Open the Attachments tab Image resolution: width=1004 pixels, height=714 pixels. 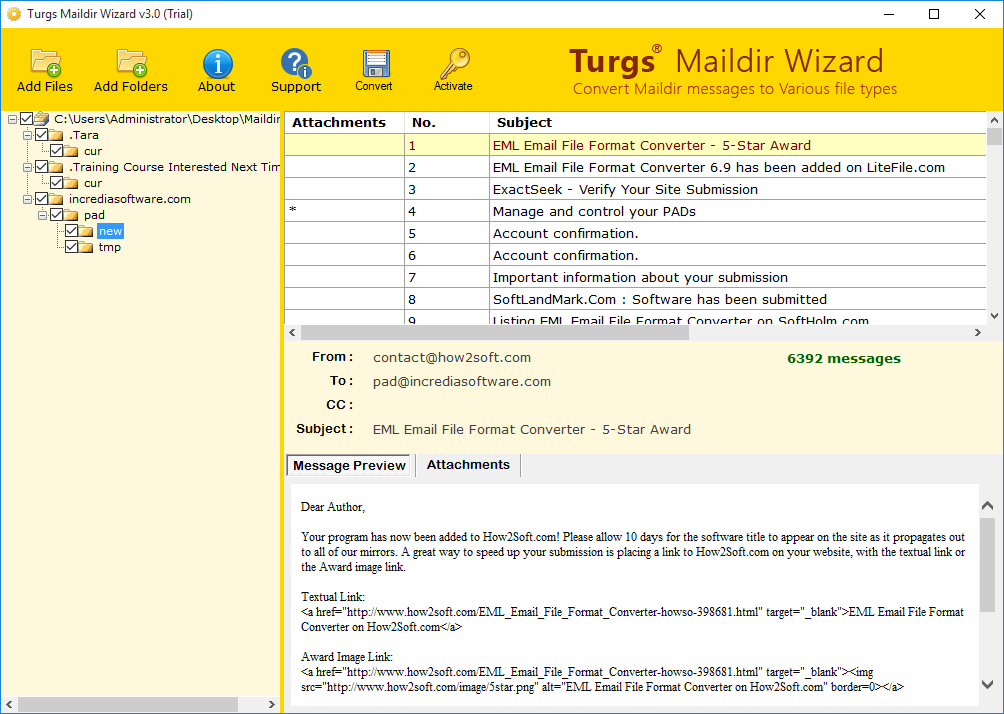pyautogui.click(x=468, y=465)
